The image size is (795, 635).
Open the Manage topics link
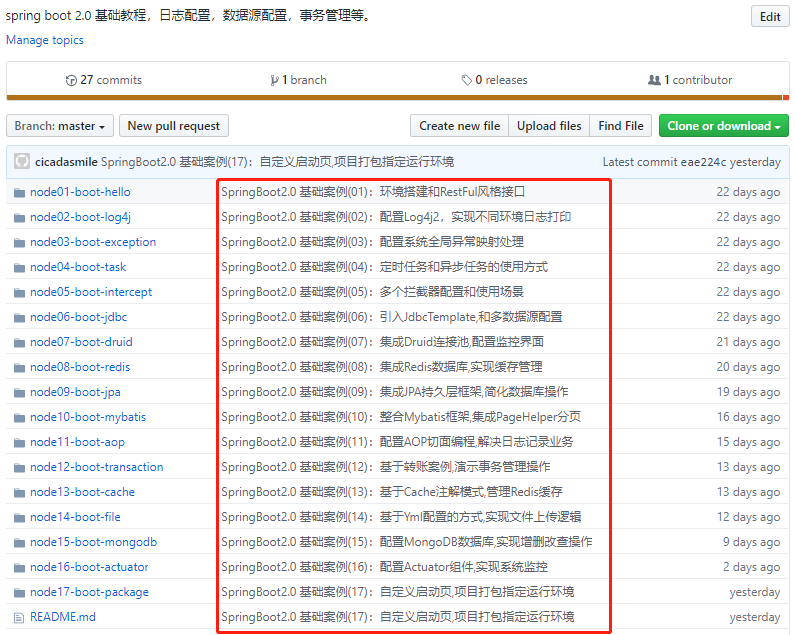(x=45, y=40)
